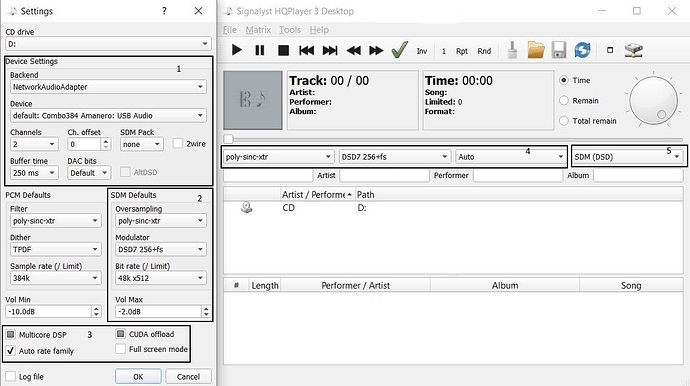Click the network device toolbar icon
The height and width of the screenshot is (386, 690).
tap(634, 50)
